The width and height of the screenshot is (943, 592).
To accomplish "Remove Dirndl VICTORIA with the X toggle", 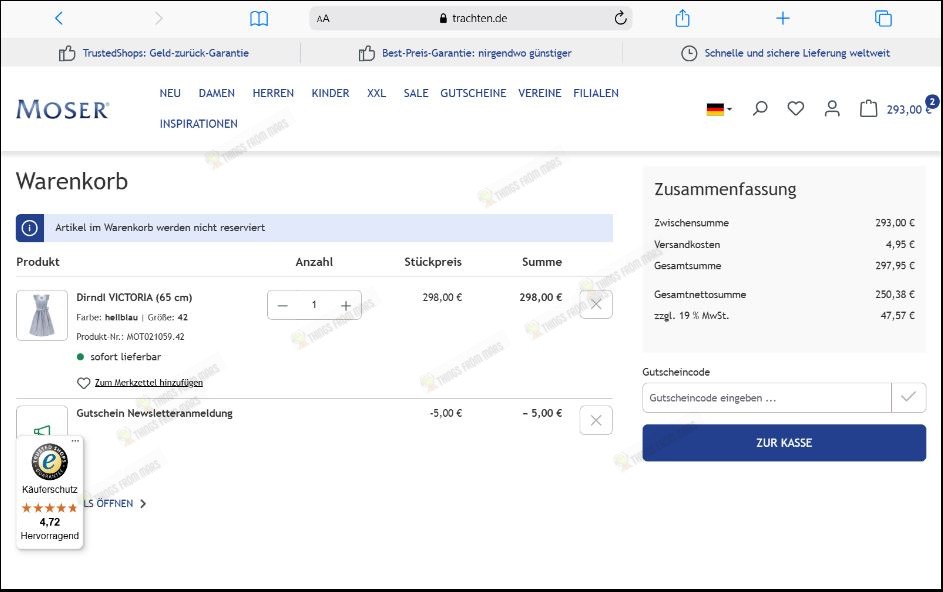I will 595,304.
